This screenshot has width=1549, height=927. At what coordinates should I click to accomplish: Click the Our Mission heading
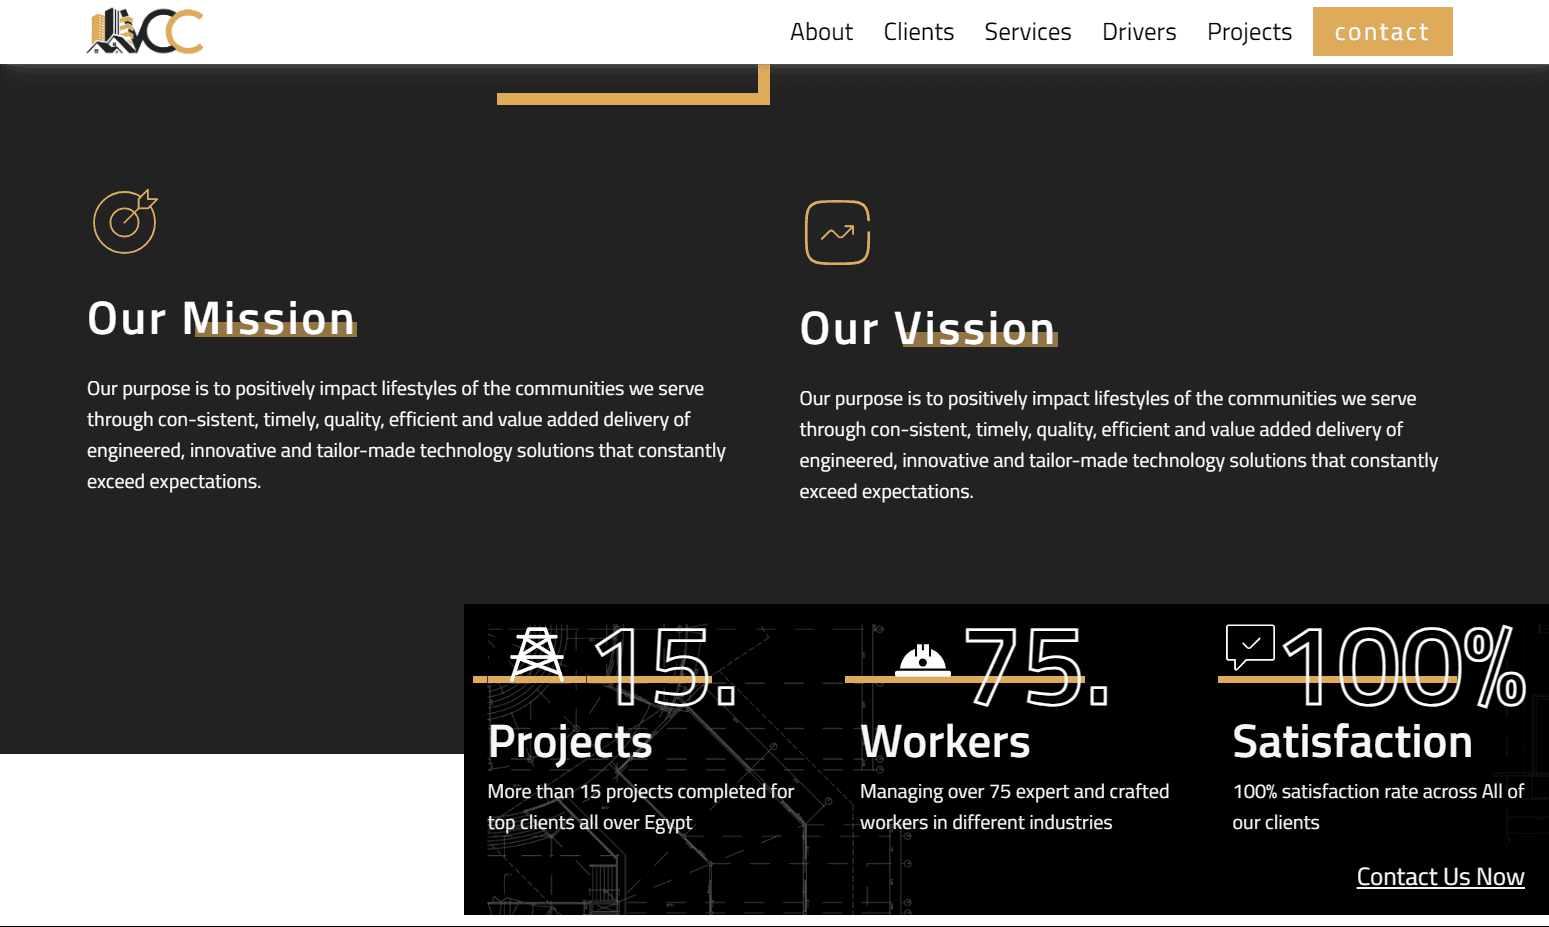[221, 319]
